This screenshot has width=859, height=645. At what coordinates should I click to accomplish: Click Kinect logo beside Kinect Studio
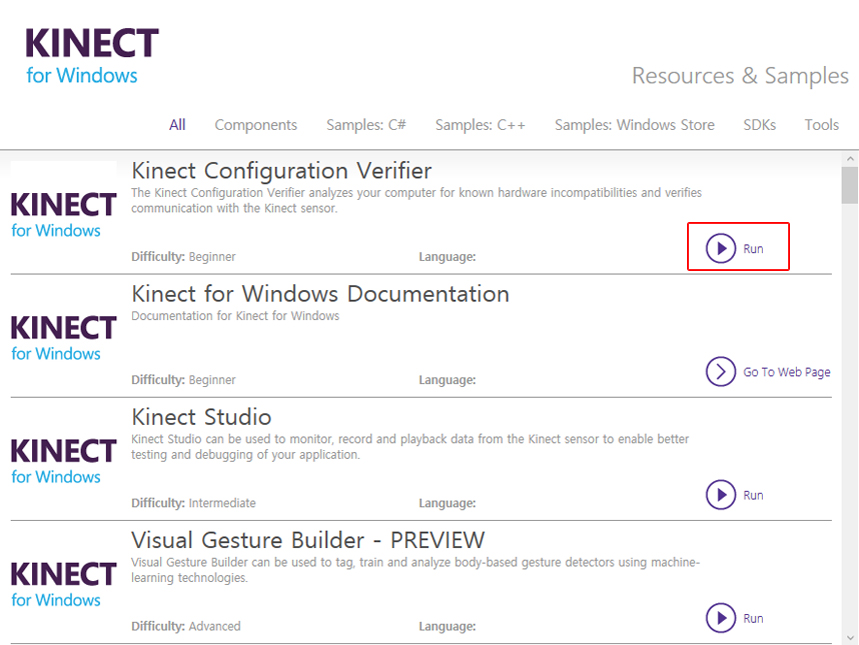tap(64, 461)
